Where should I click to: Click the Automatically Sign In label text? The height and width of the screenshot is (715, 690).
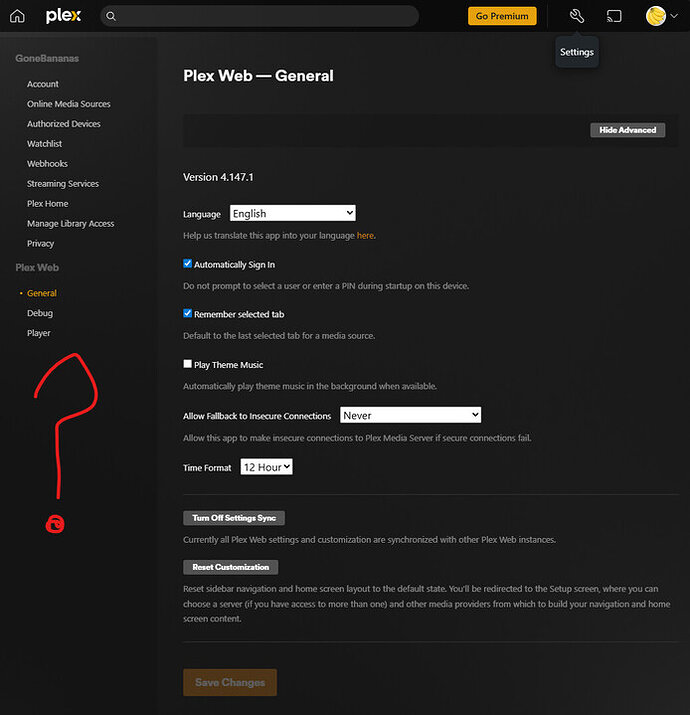(234, 264)
